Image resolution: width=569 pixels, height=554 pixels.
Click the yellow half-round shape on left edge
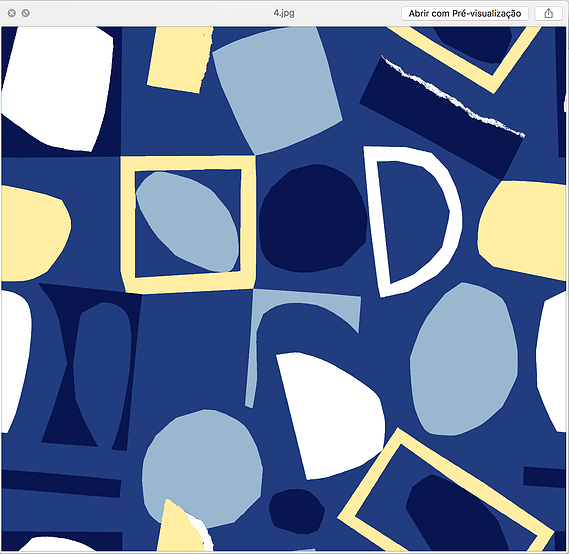36,234
